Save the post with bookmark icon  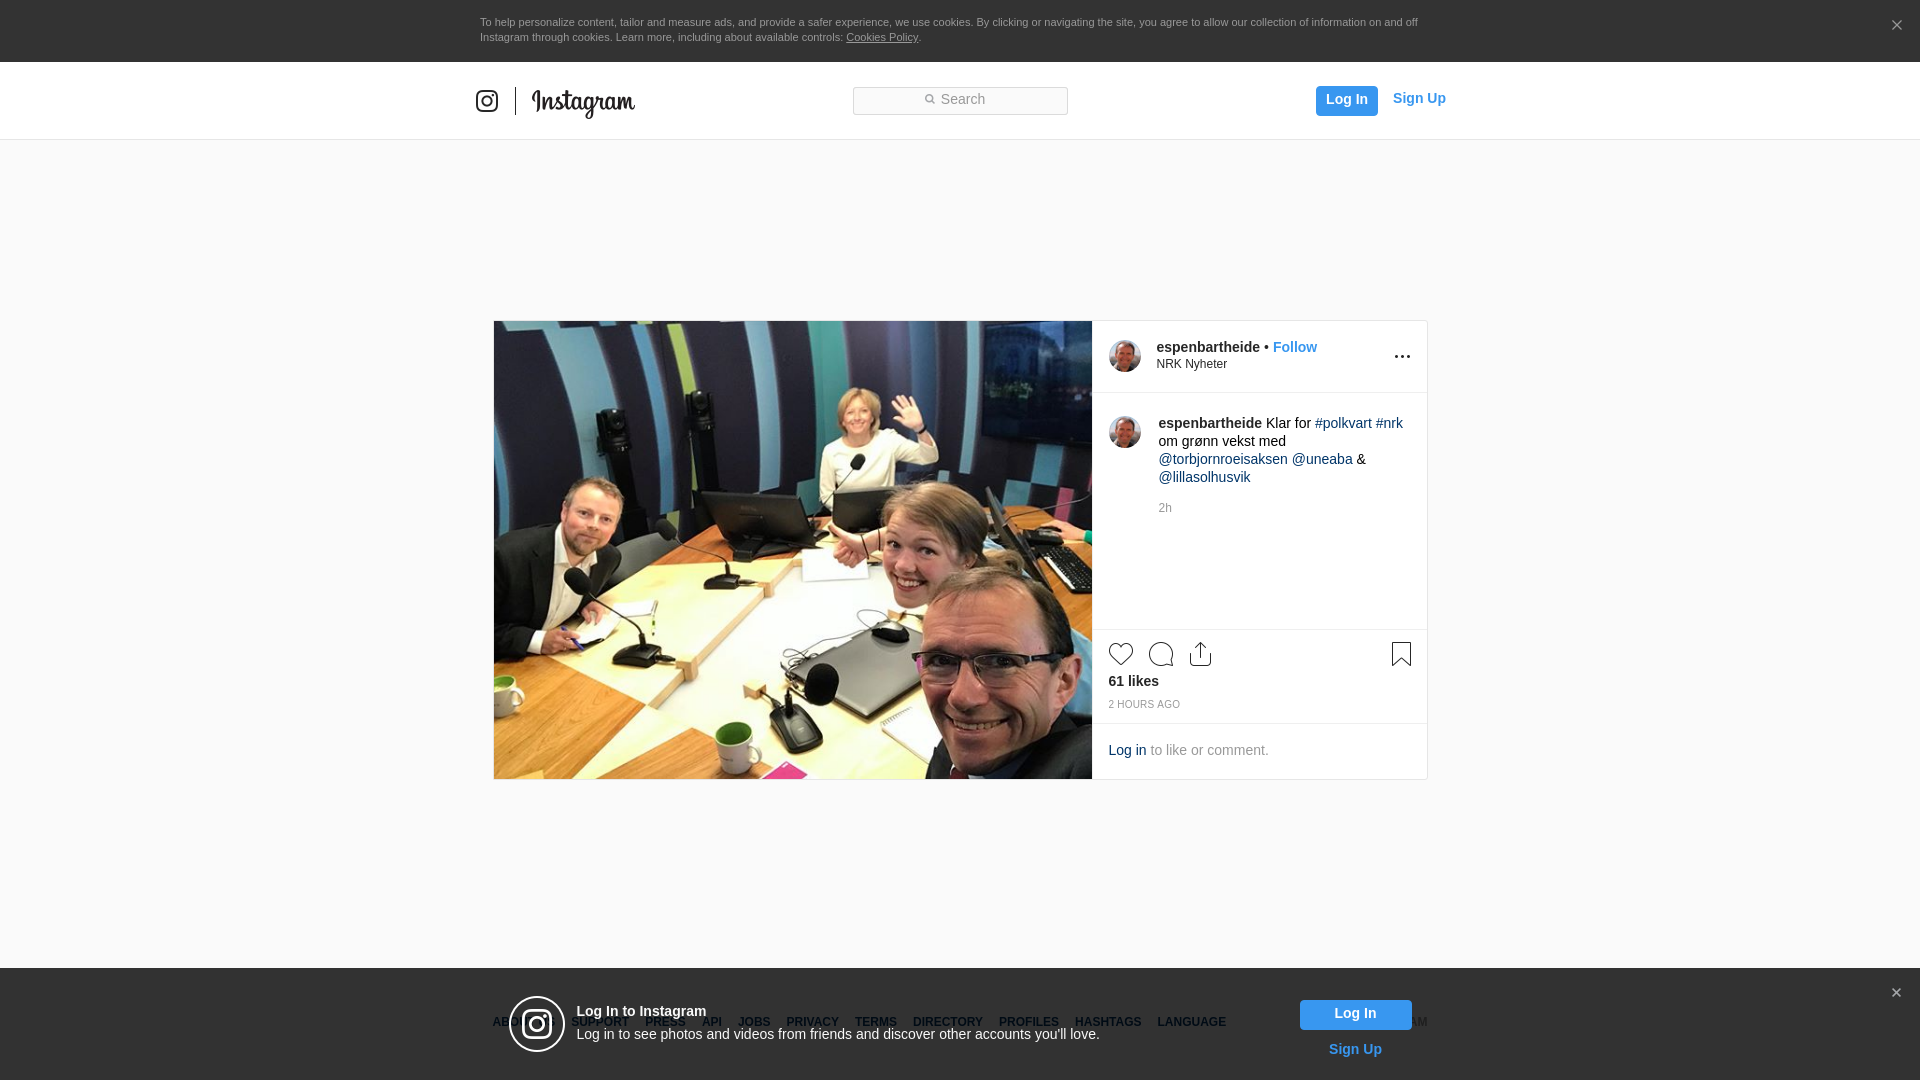pyautogui.click(x=1401, y=654)
